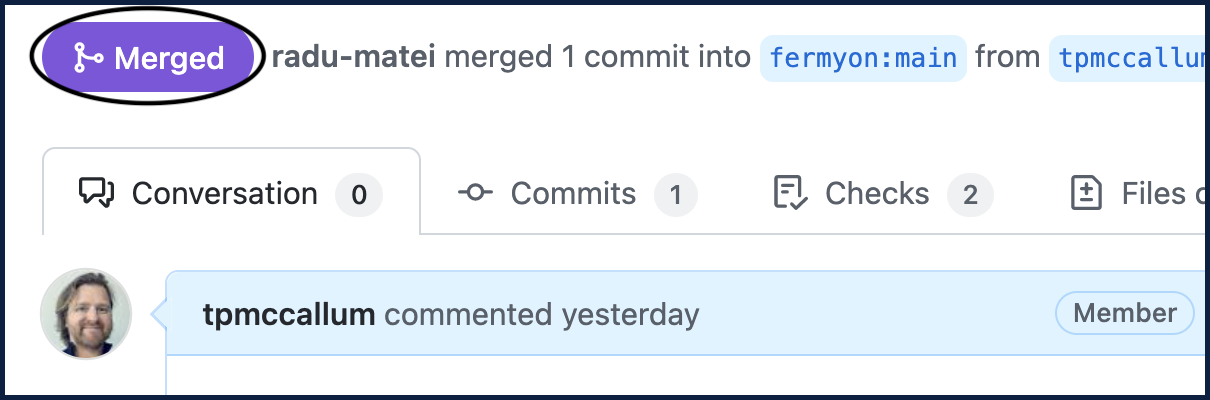Click the Files changed diff icon
This screenshot has height=400, width=1210.
(1085, 193)
